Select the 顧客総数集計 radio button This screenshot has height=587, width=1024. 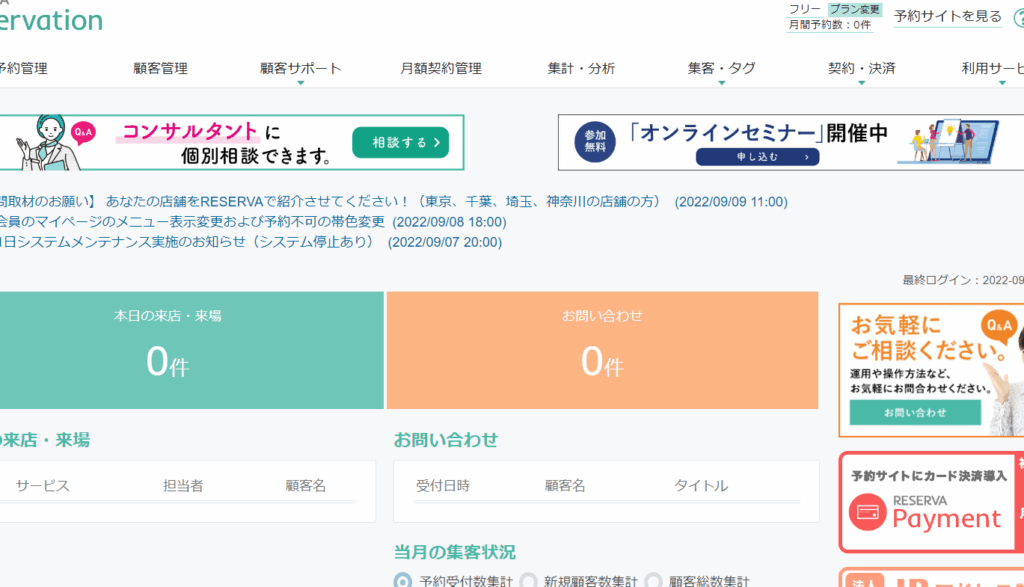(x=653, y=581)
